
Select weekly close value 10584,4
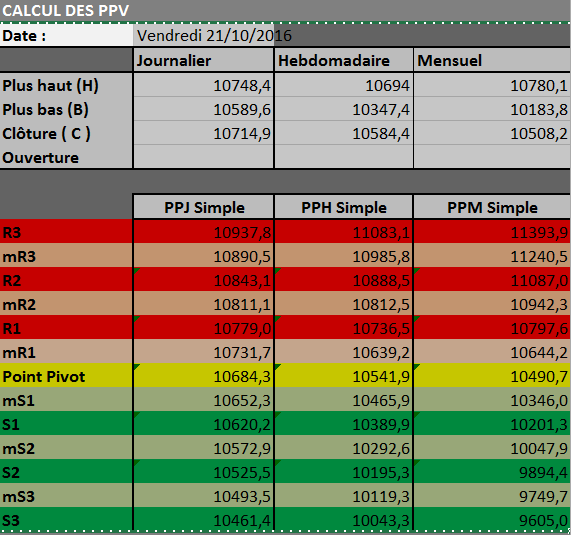(344, 133)
